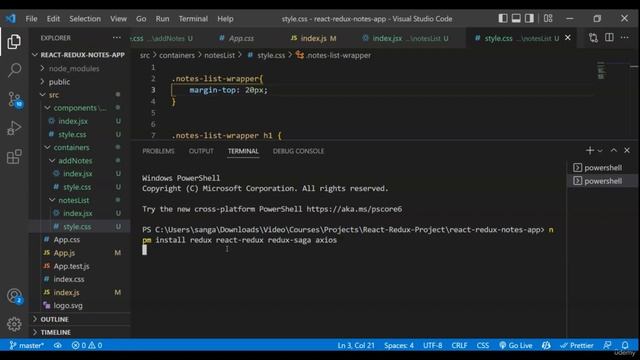Click Explorer views and more actions ellipsis

tap(117, 38)
